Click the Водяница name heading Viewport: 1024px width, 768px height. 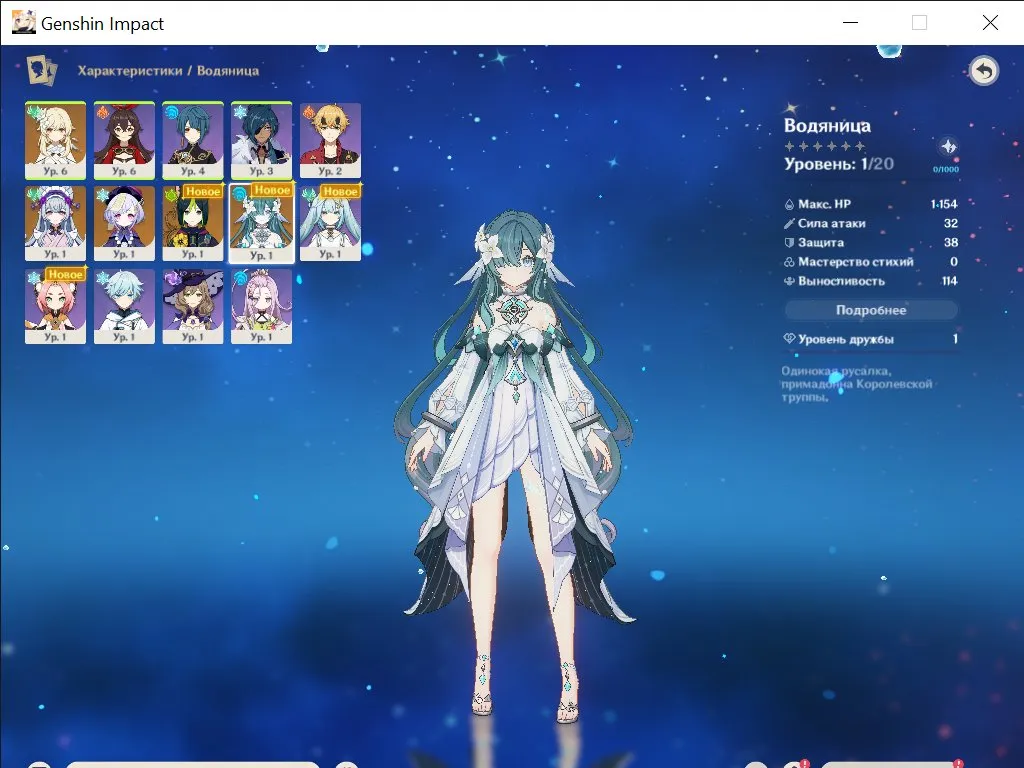pyautogui.click(x=827, y=125)
